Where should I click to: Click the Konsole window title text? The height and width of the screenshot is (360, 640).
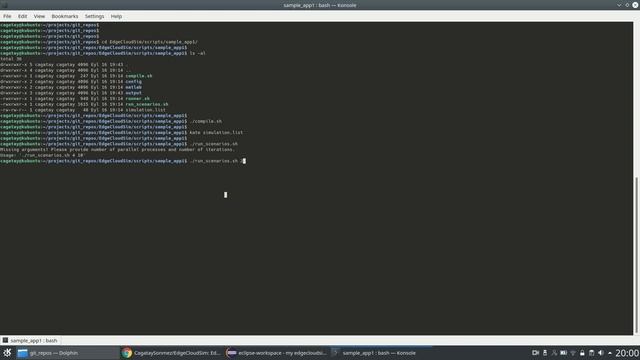(x=320, y=5)
